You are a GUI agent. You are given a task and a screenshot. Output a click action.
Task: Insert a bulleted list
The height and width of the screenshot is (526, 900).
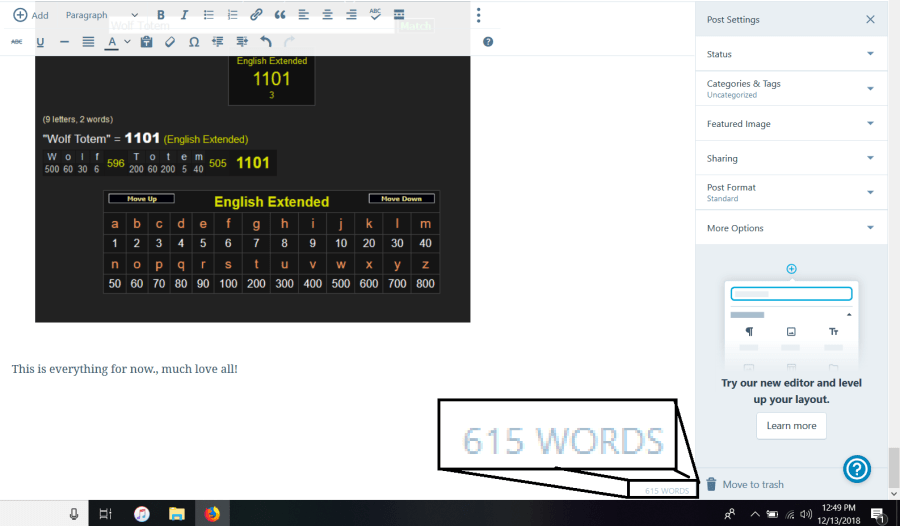[209, 15]
